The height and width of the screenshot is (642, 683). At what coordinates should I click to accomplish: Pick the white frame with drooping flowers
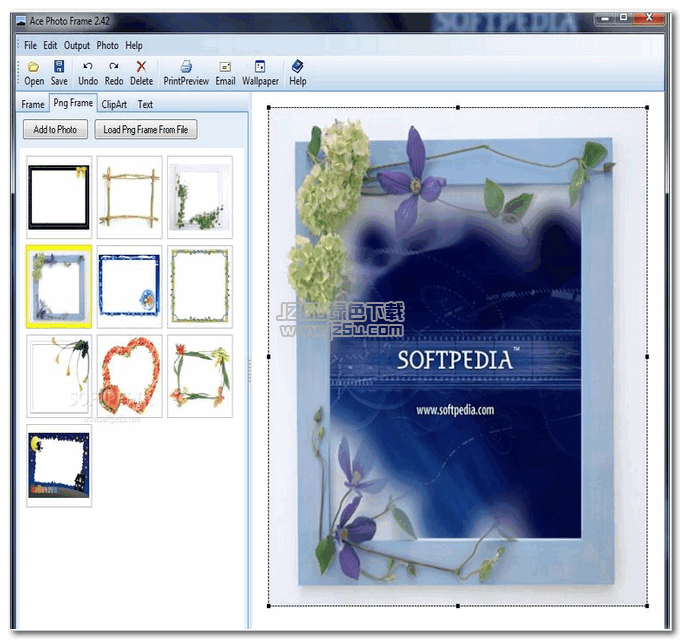(59, 376)
